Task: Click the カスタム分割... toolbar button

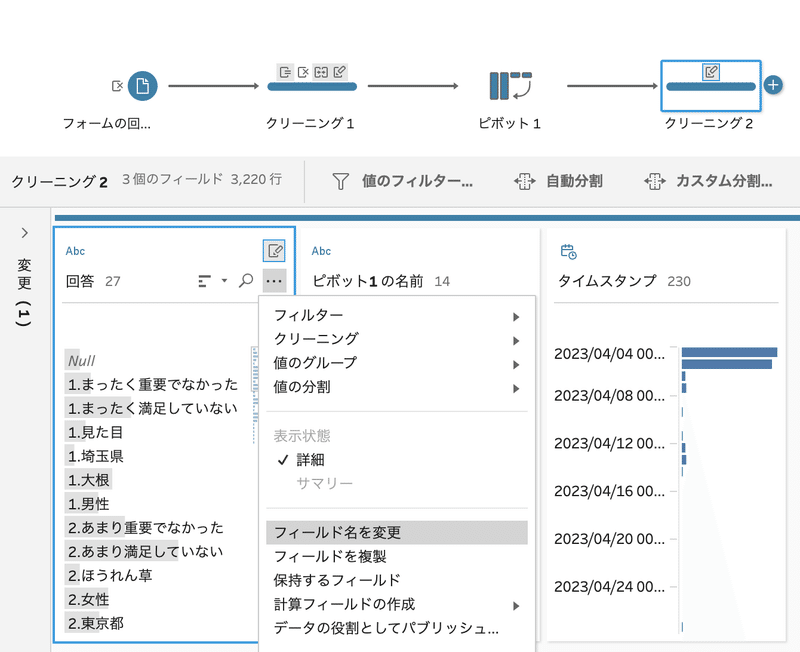Action: point(708,181)
